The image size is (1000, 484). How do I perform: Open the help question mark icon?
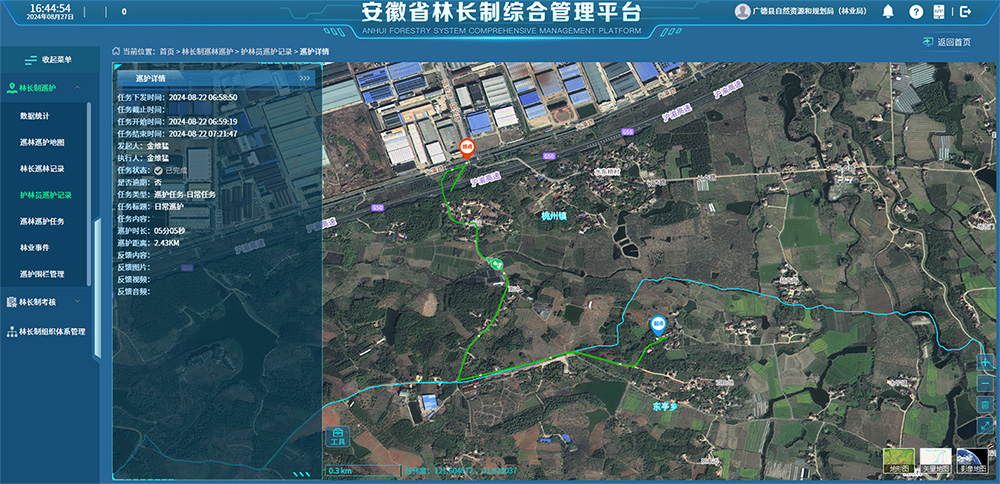coord(916,12)
